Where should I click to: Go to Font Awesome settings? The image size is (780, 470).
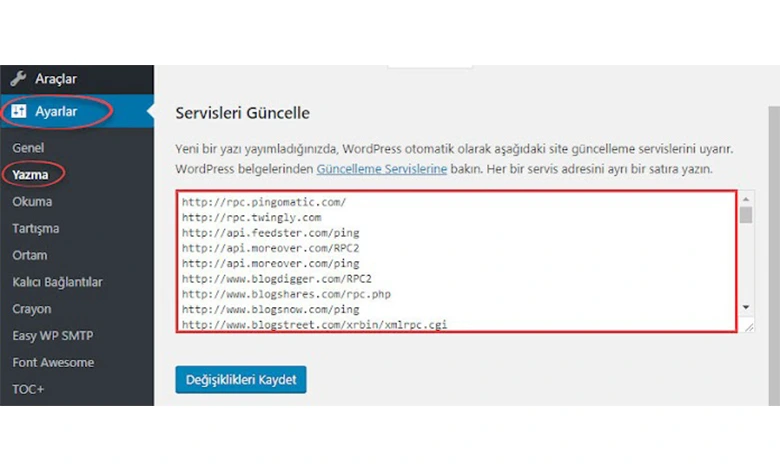(53, 363)
